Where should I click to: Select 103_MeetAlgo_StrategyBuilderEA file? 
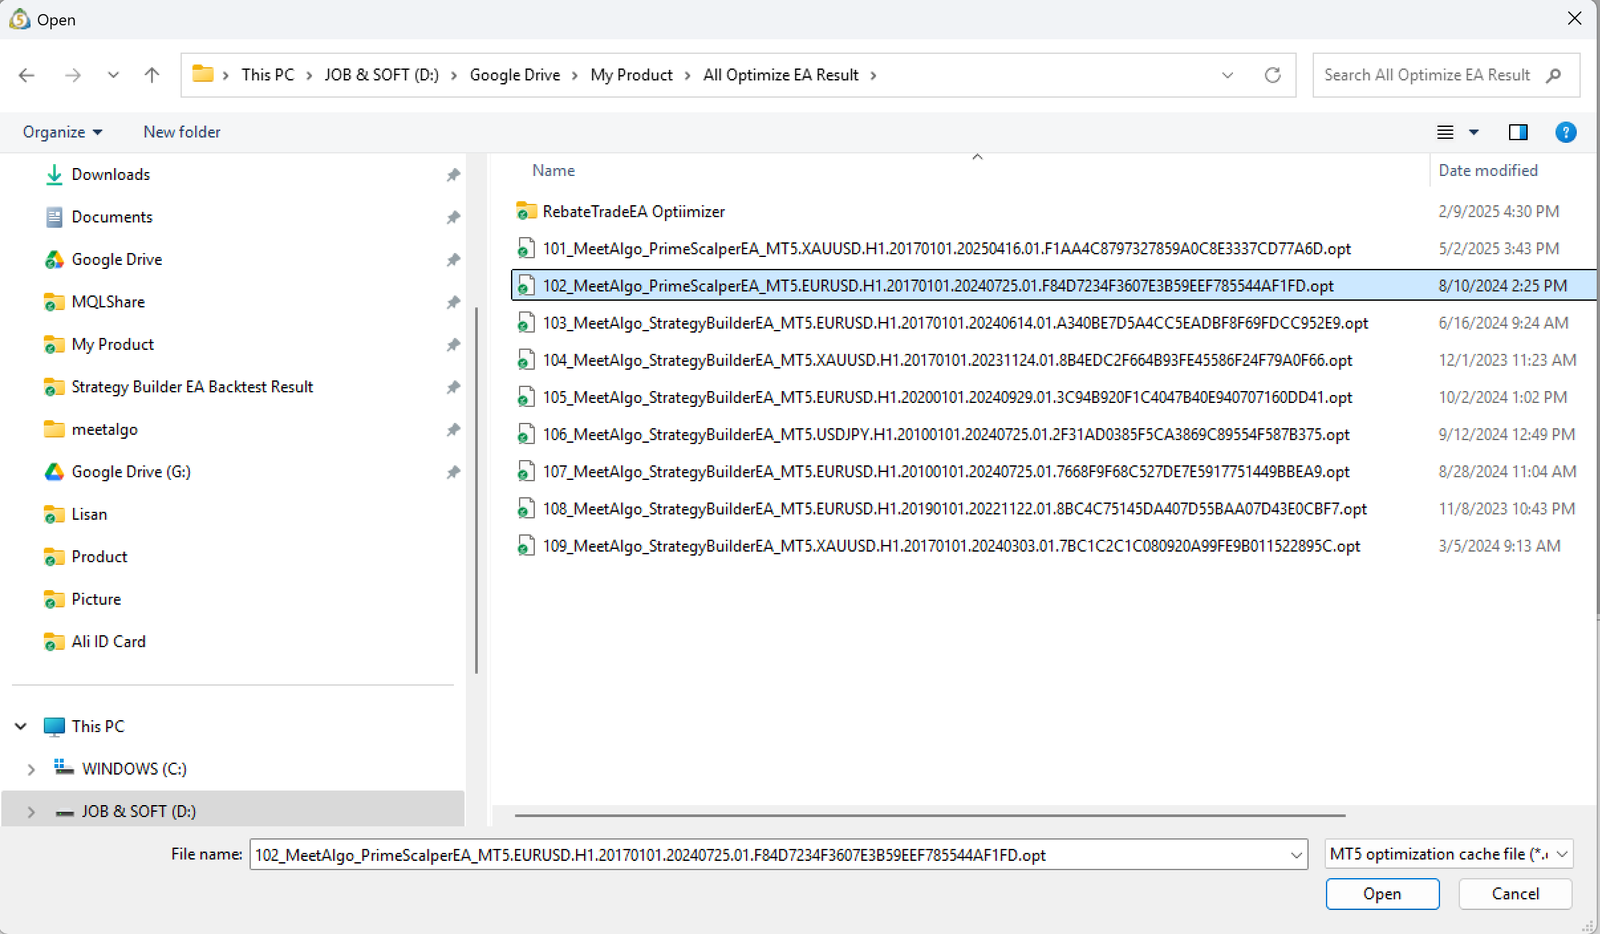[x=955, y=323]
